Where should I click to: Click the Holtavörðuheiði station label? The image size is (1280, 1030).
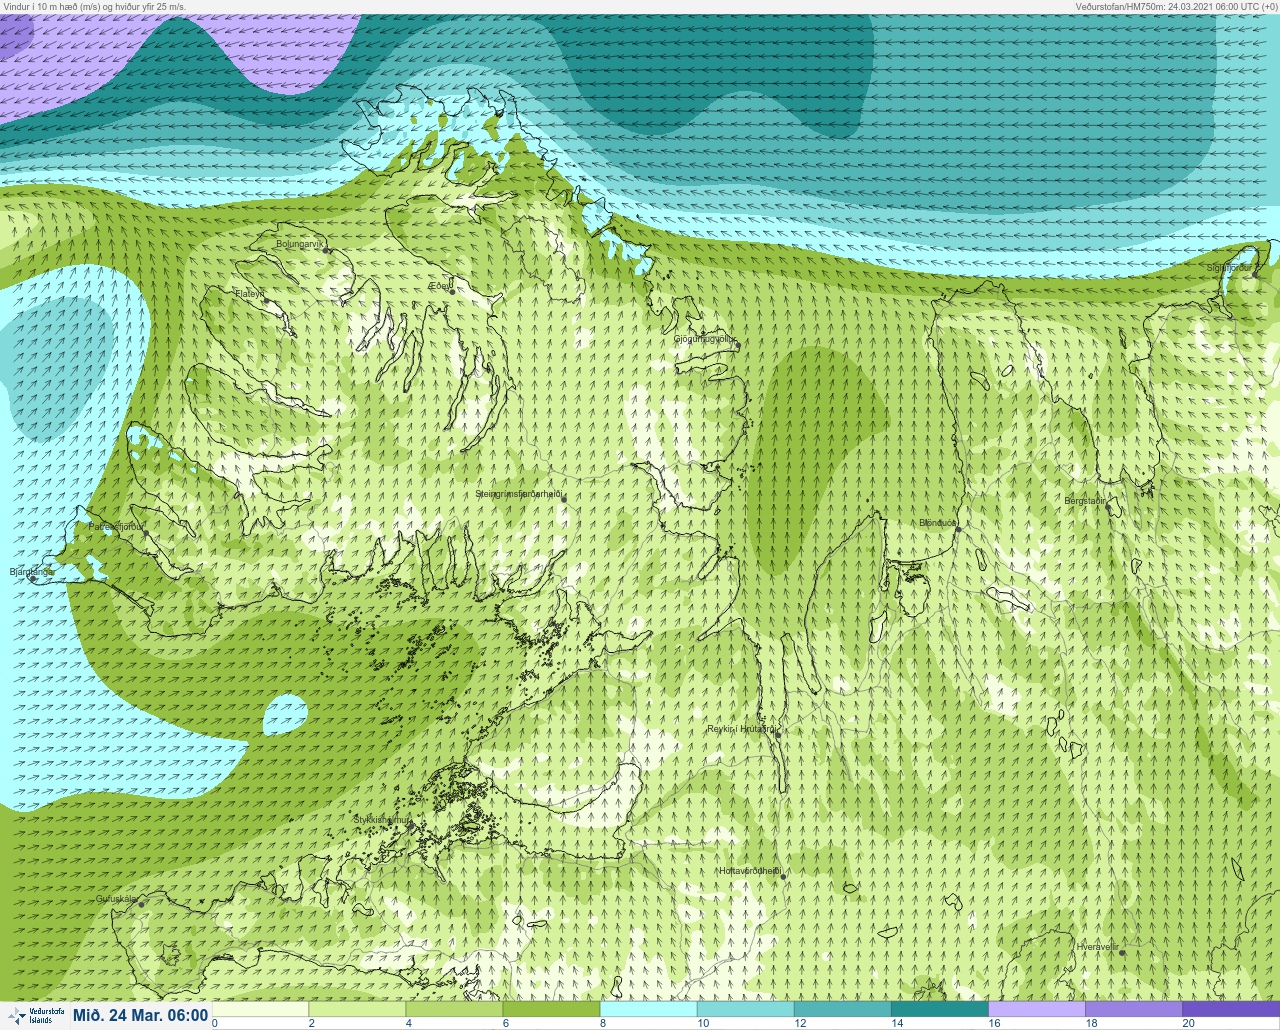coord(749,871)
